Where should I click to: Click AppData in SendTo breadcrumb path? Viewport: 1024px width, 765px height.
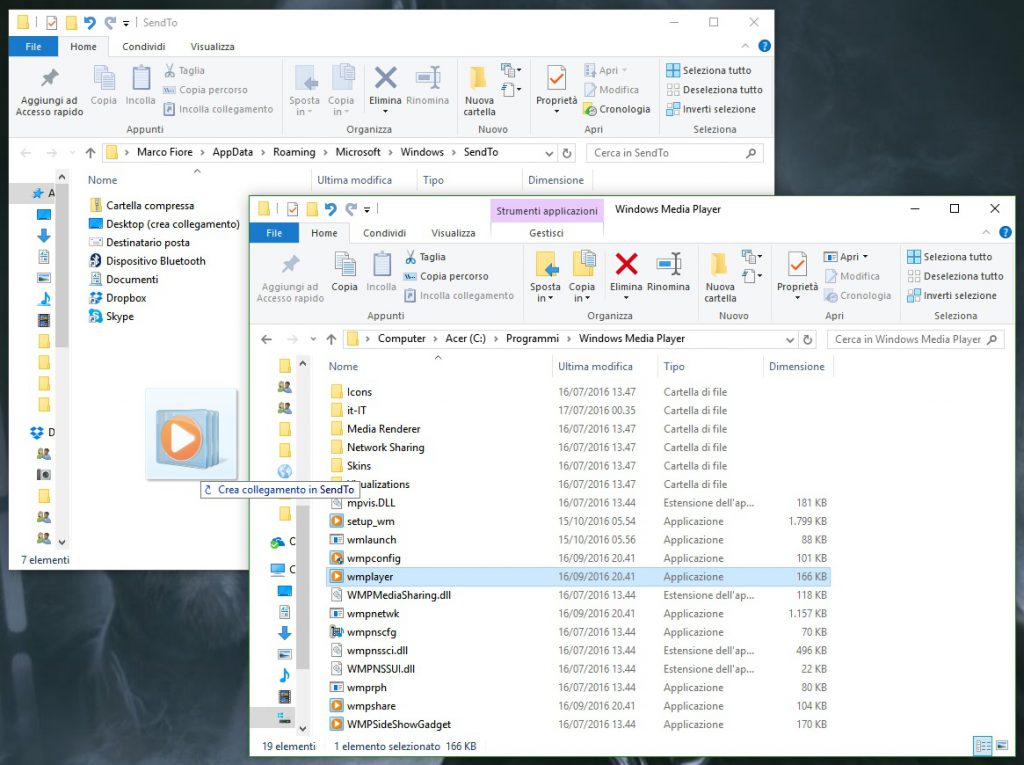tap(232, 152)
